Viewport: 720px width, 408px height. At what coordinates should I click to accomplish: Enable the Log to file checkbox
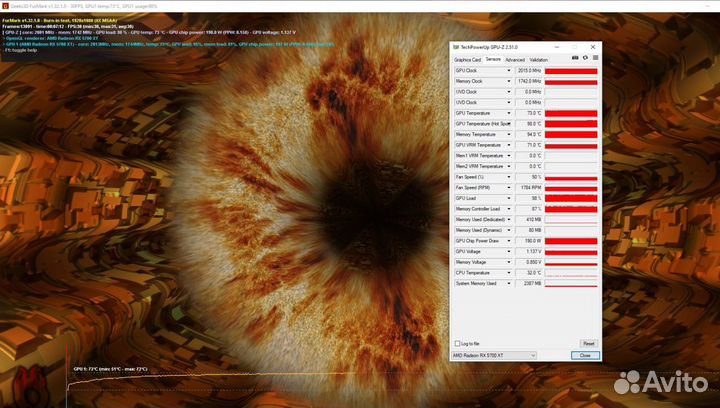coord(457,343)
